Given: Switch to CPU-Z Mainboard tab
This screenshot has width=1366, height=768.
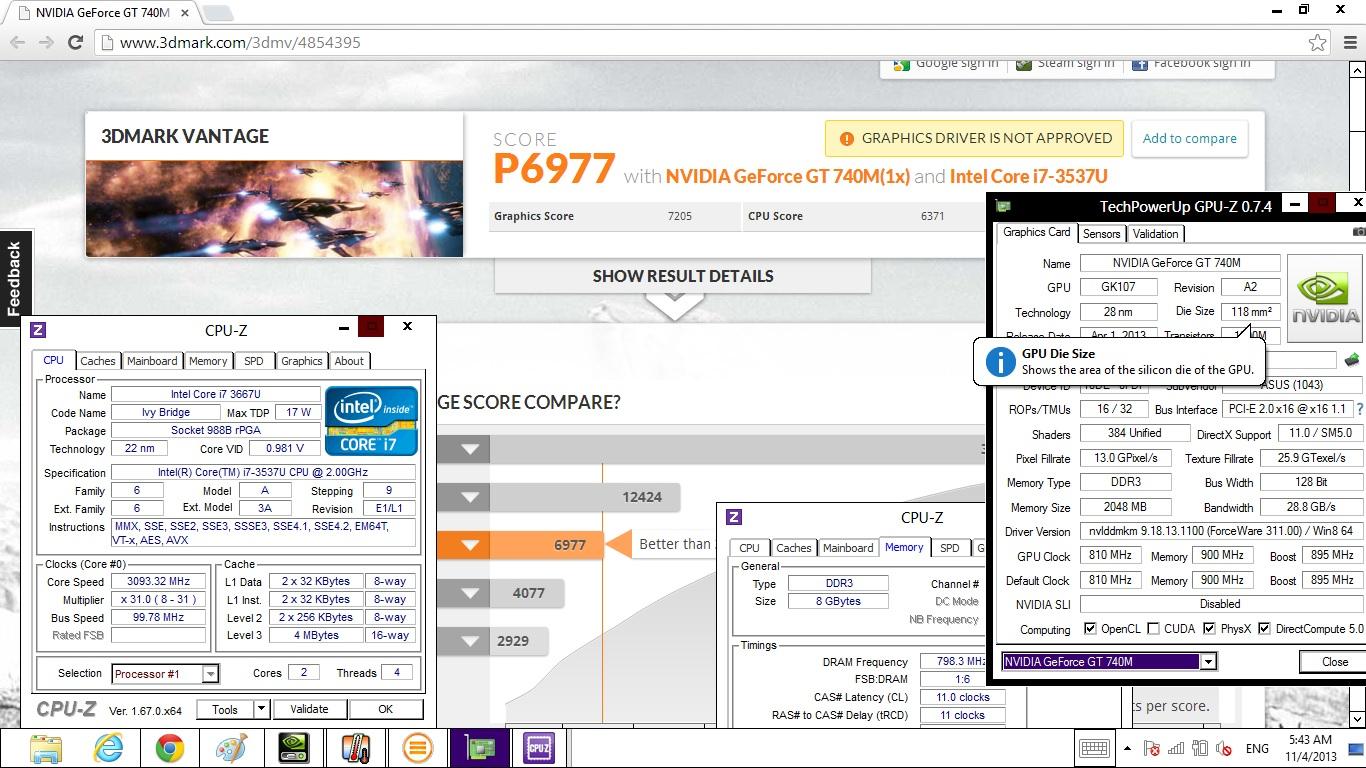Looking at the screenshot, I should coord(152,361).
